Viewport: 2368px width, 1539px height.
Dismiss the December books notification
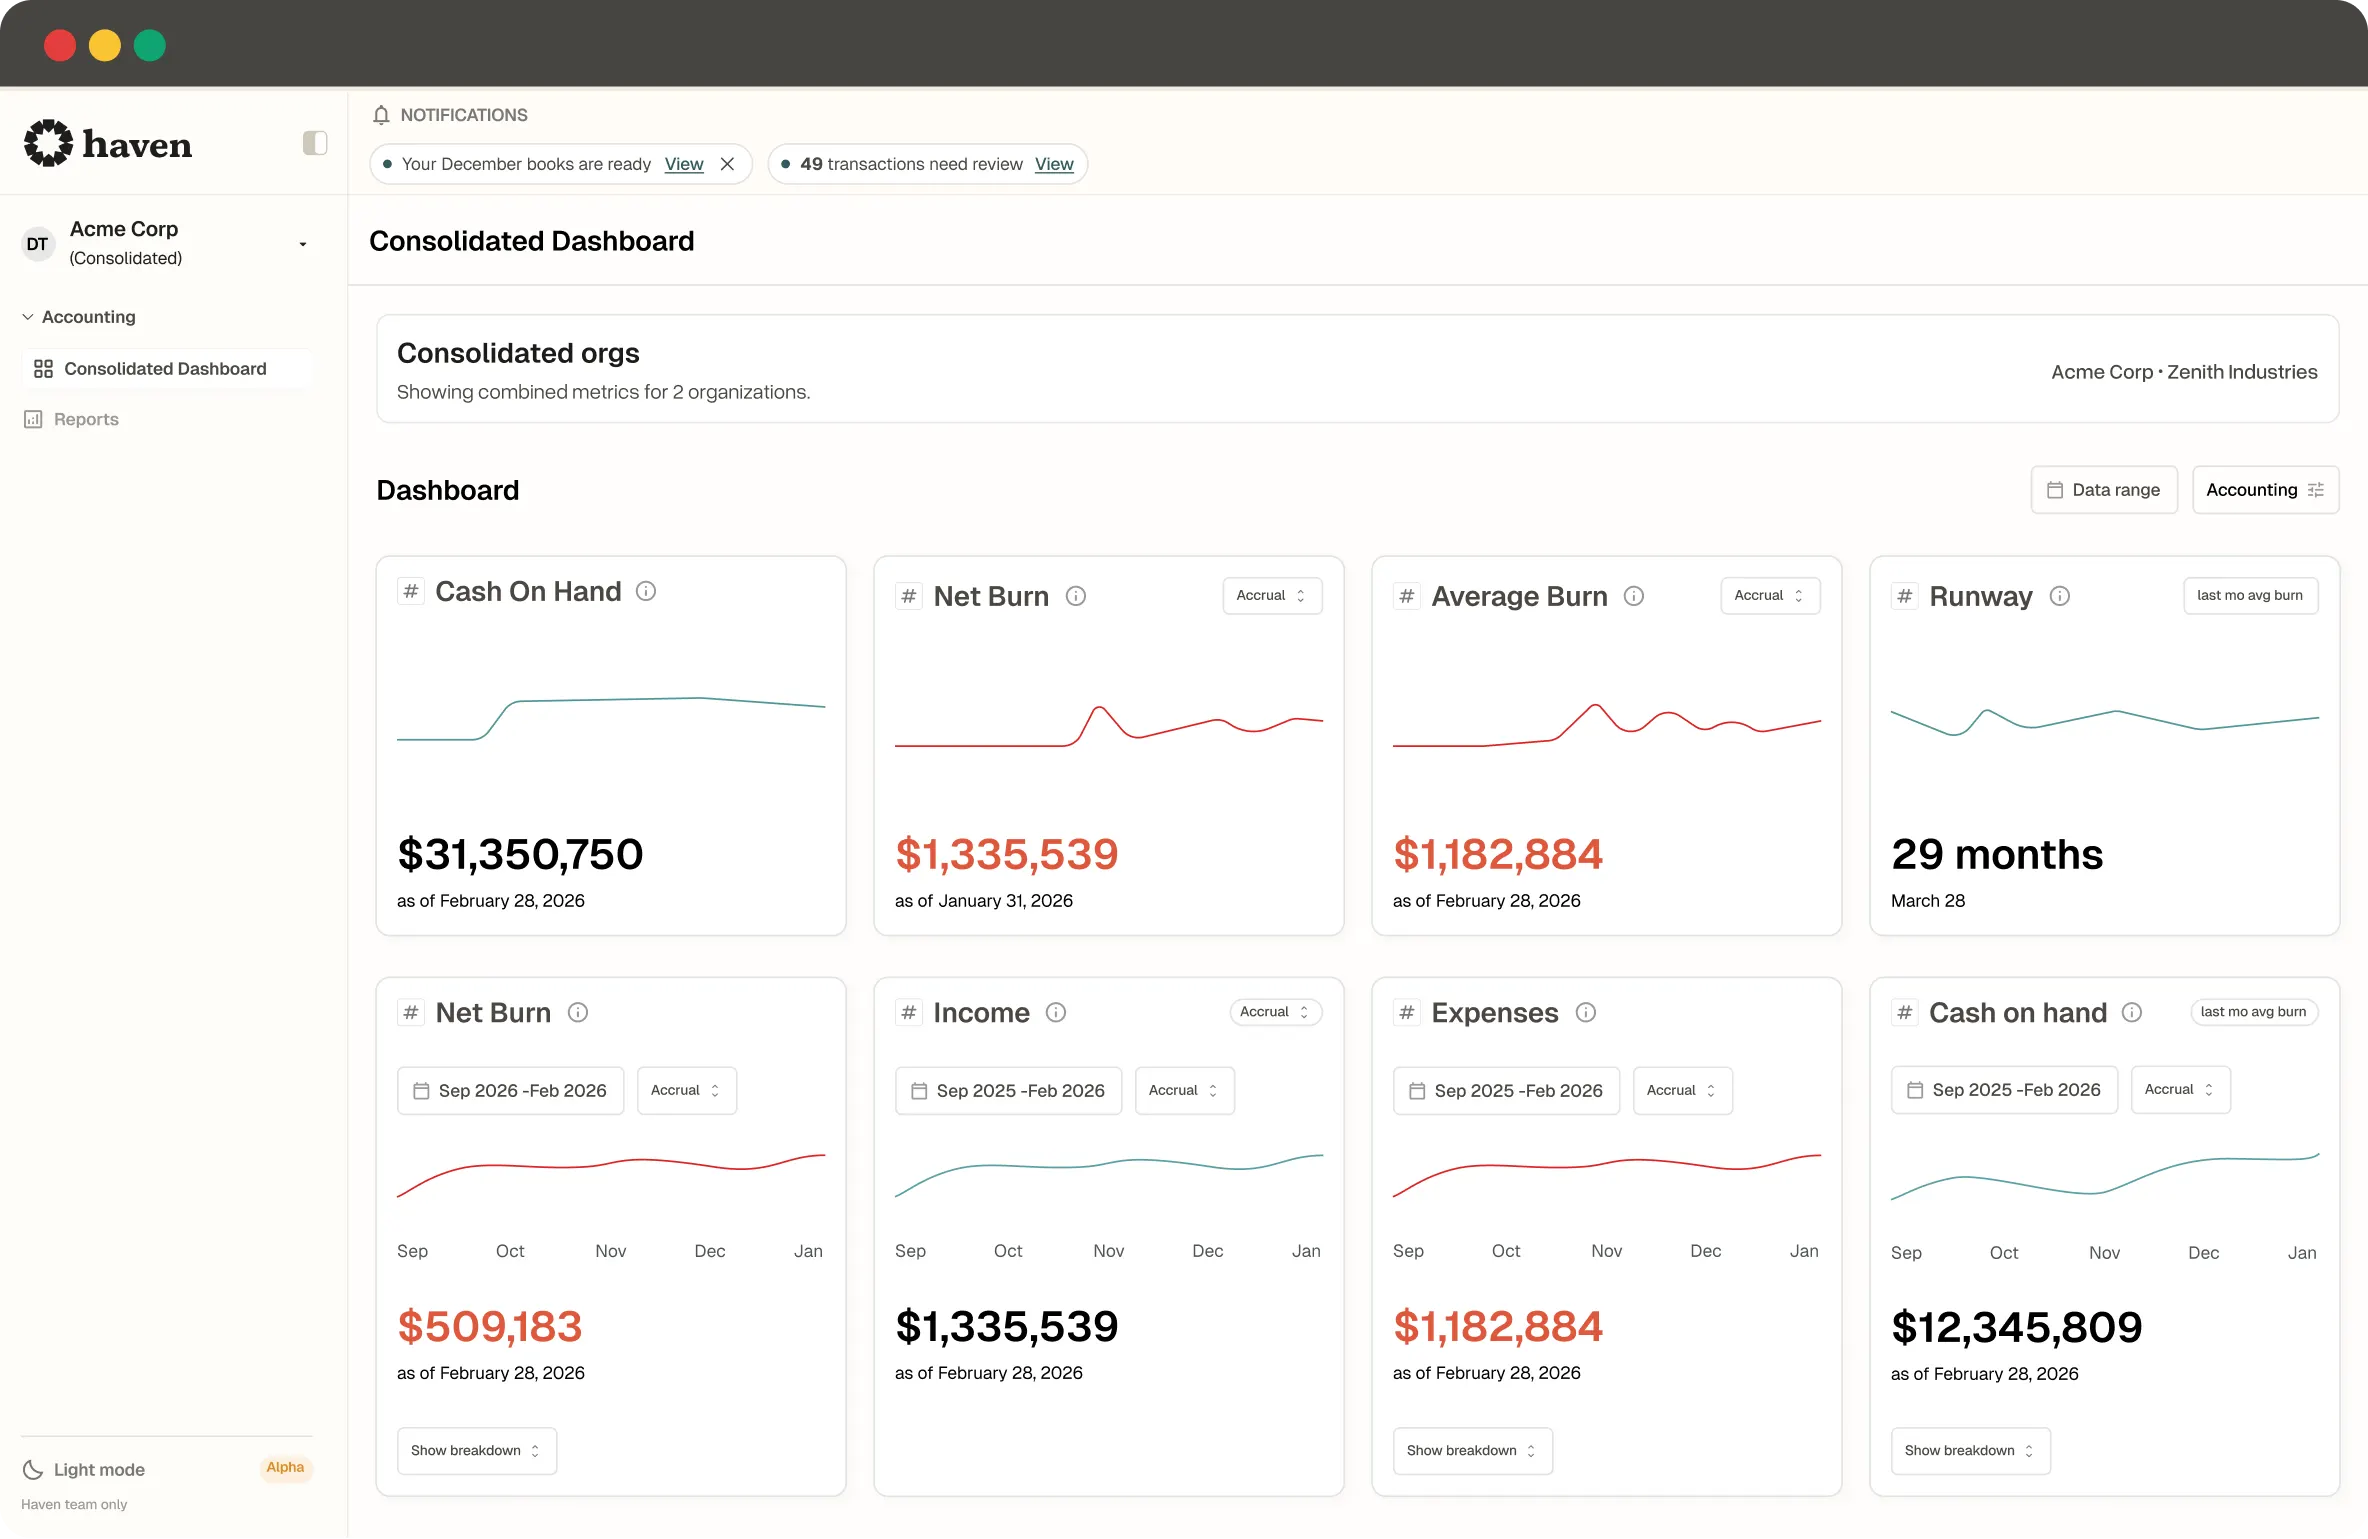tap(728, 164)
